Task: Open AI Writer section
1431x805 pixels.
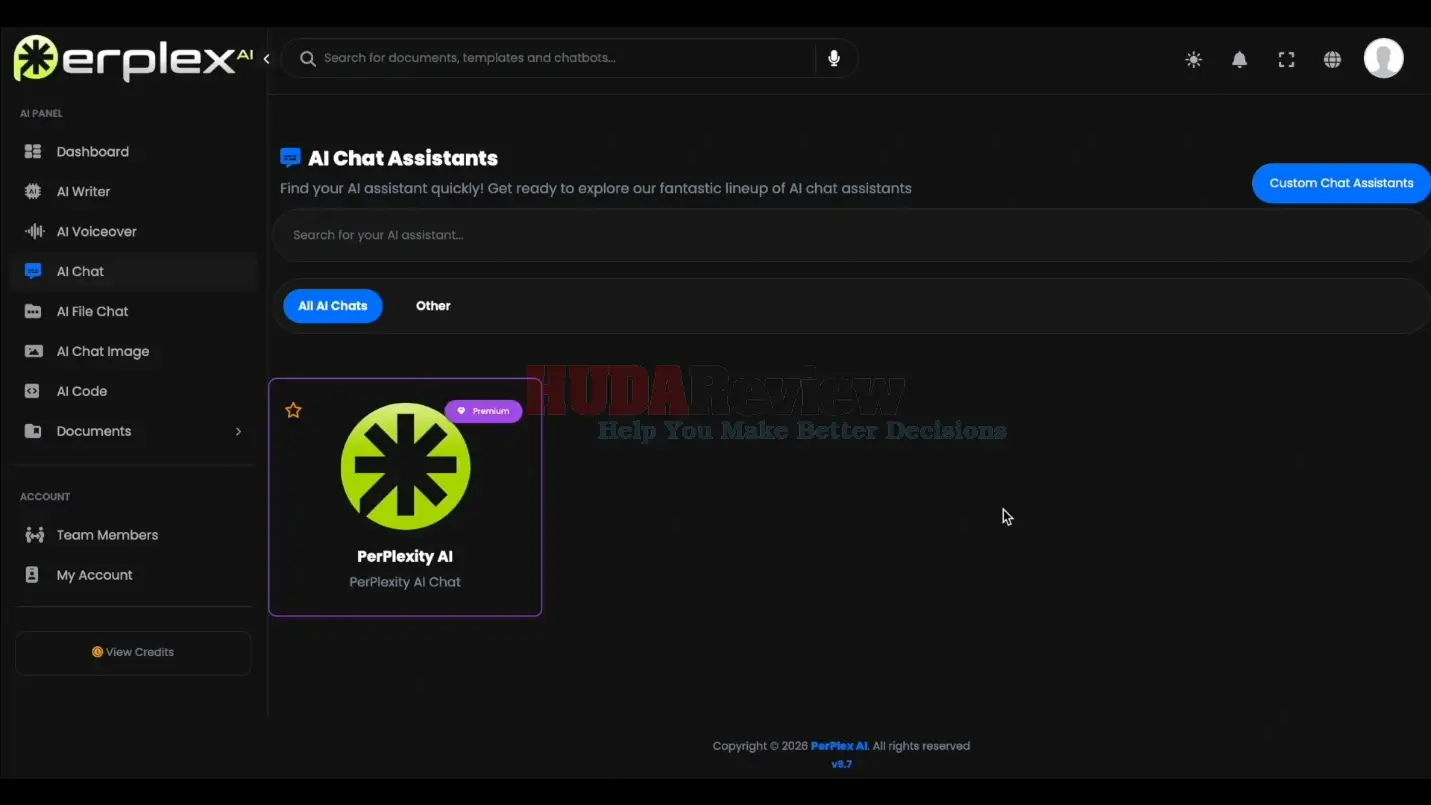Action: (83, 191)
